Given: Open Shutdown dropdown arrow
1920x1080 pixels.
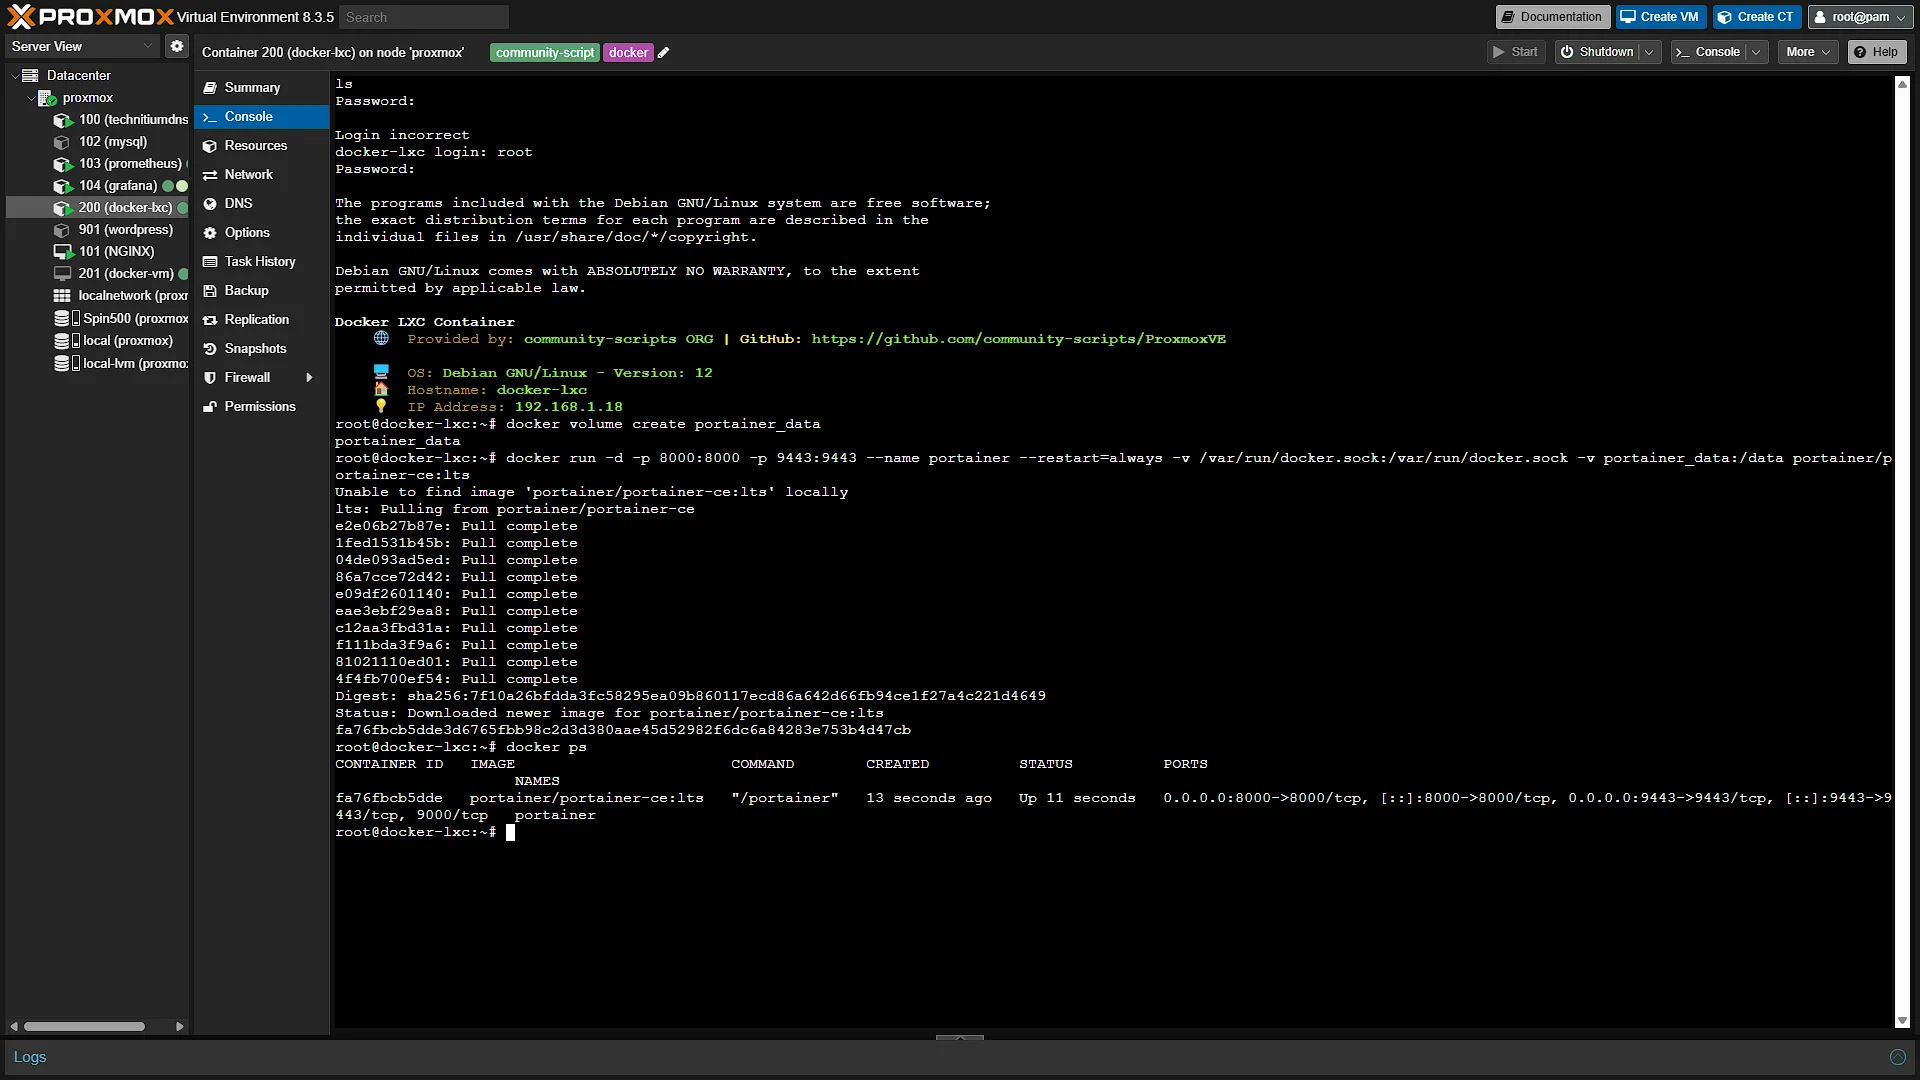Looking at the screenshot, I should pyautogui.click(x=1649, y=52).
